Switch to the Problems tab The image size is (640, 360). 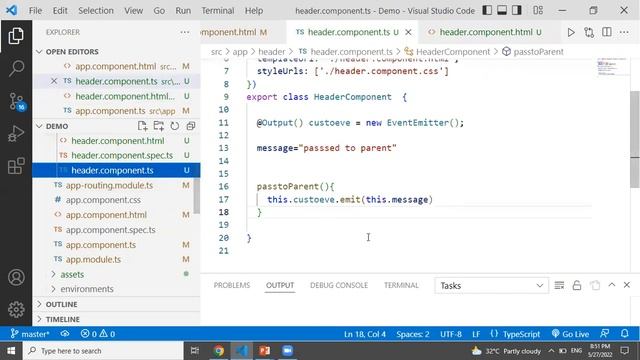pyautogui.click(x=232, y=285)
